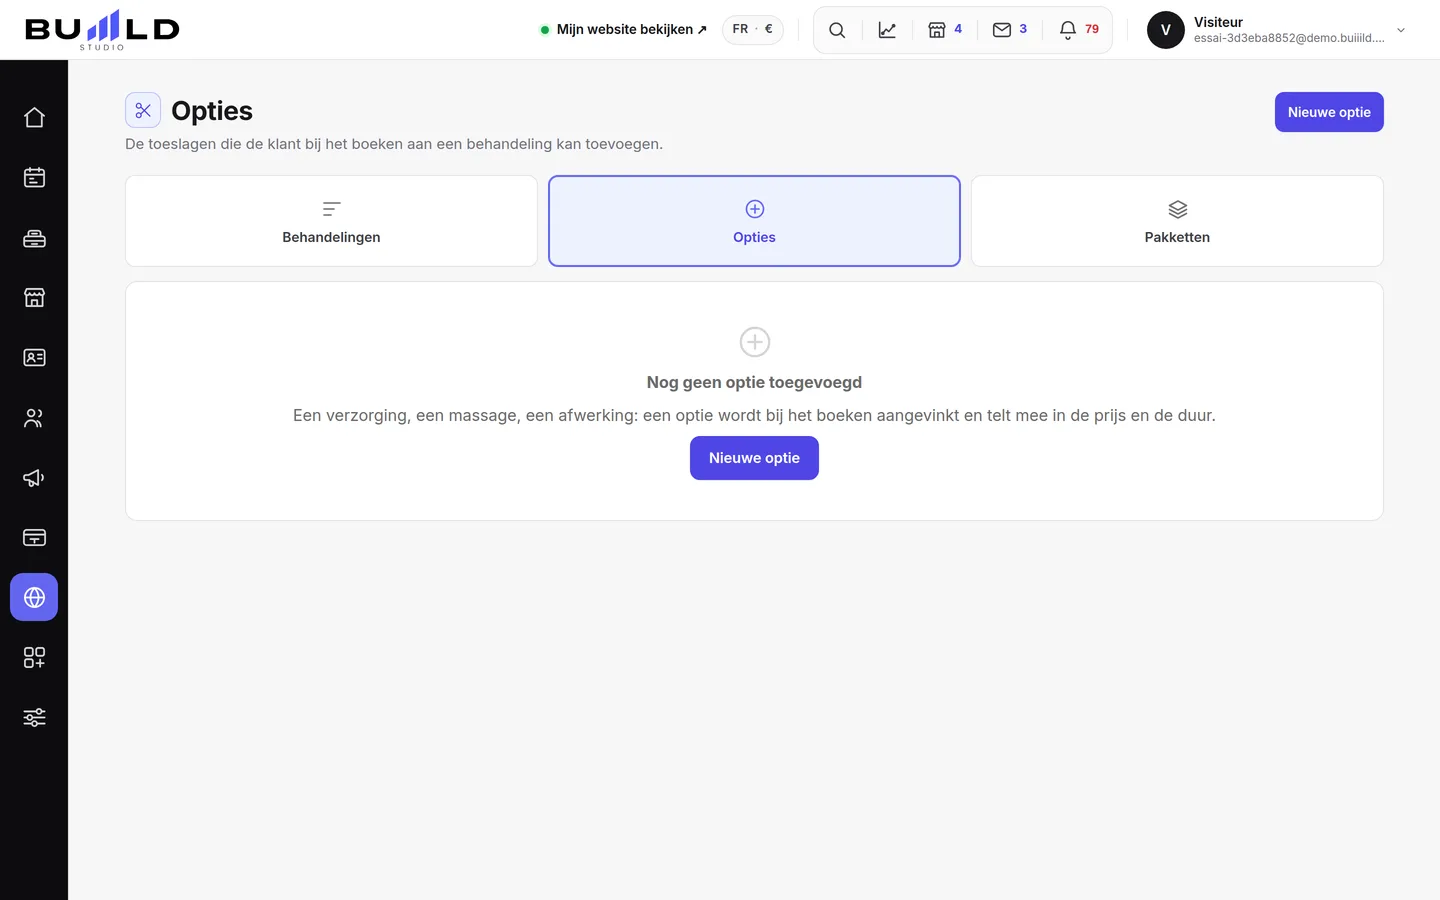The height and width of the screenshot is (900, 1440).
Task: Open the payment card sidebar icon
Action: (x=34, y=538)
